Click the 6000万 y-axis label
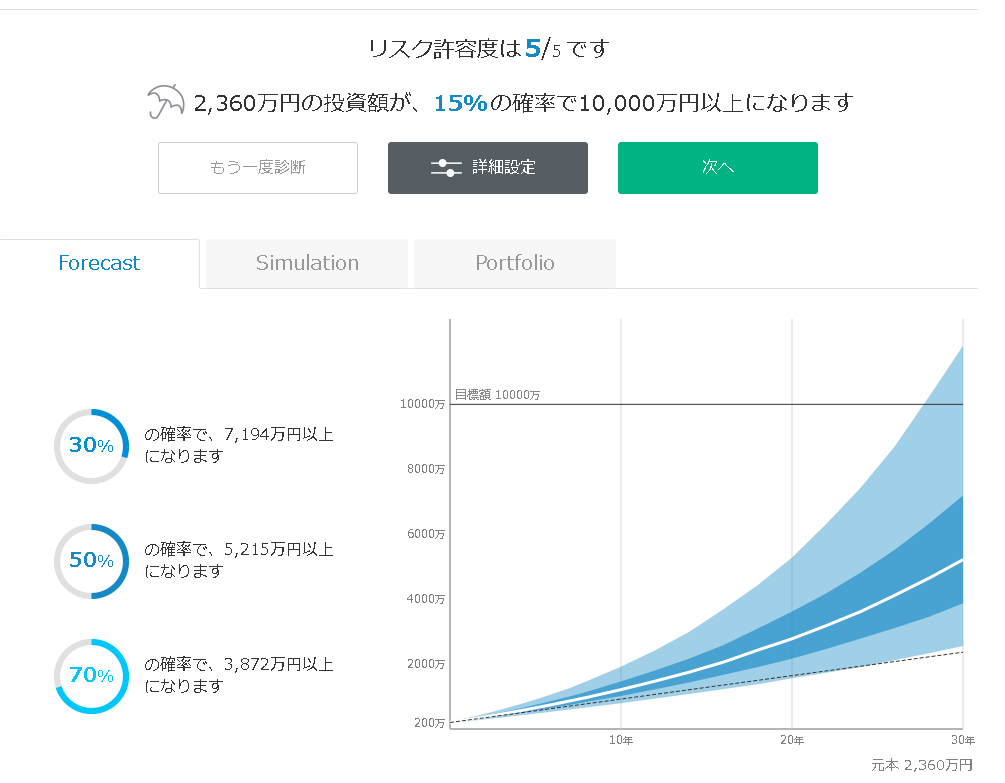 coord(426,534)
